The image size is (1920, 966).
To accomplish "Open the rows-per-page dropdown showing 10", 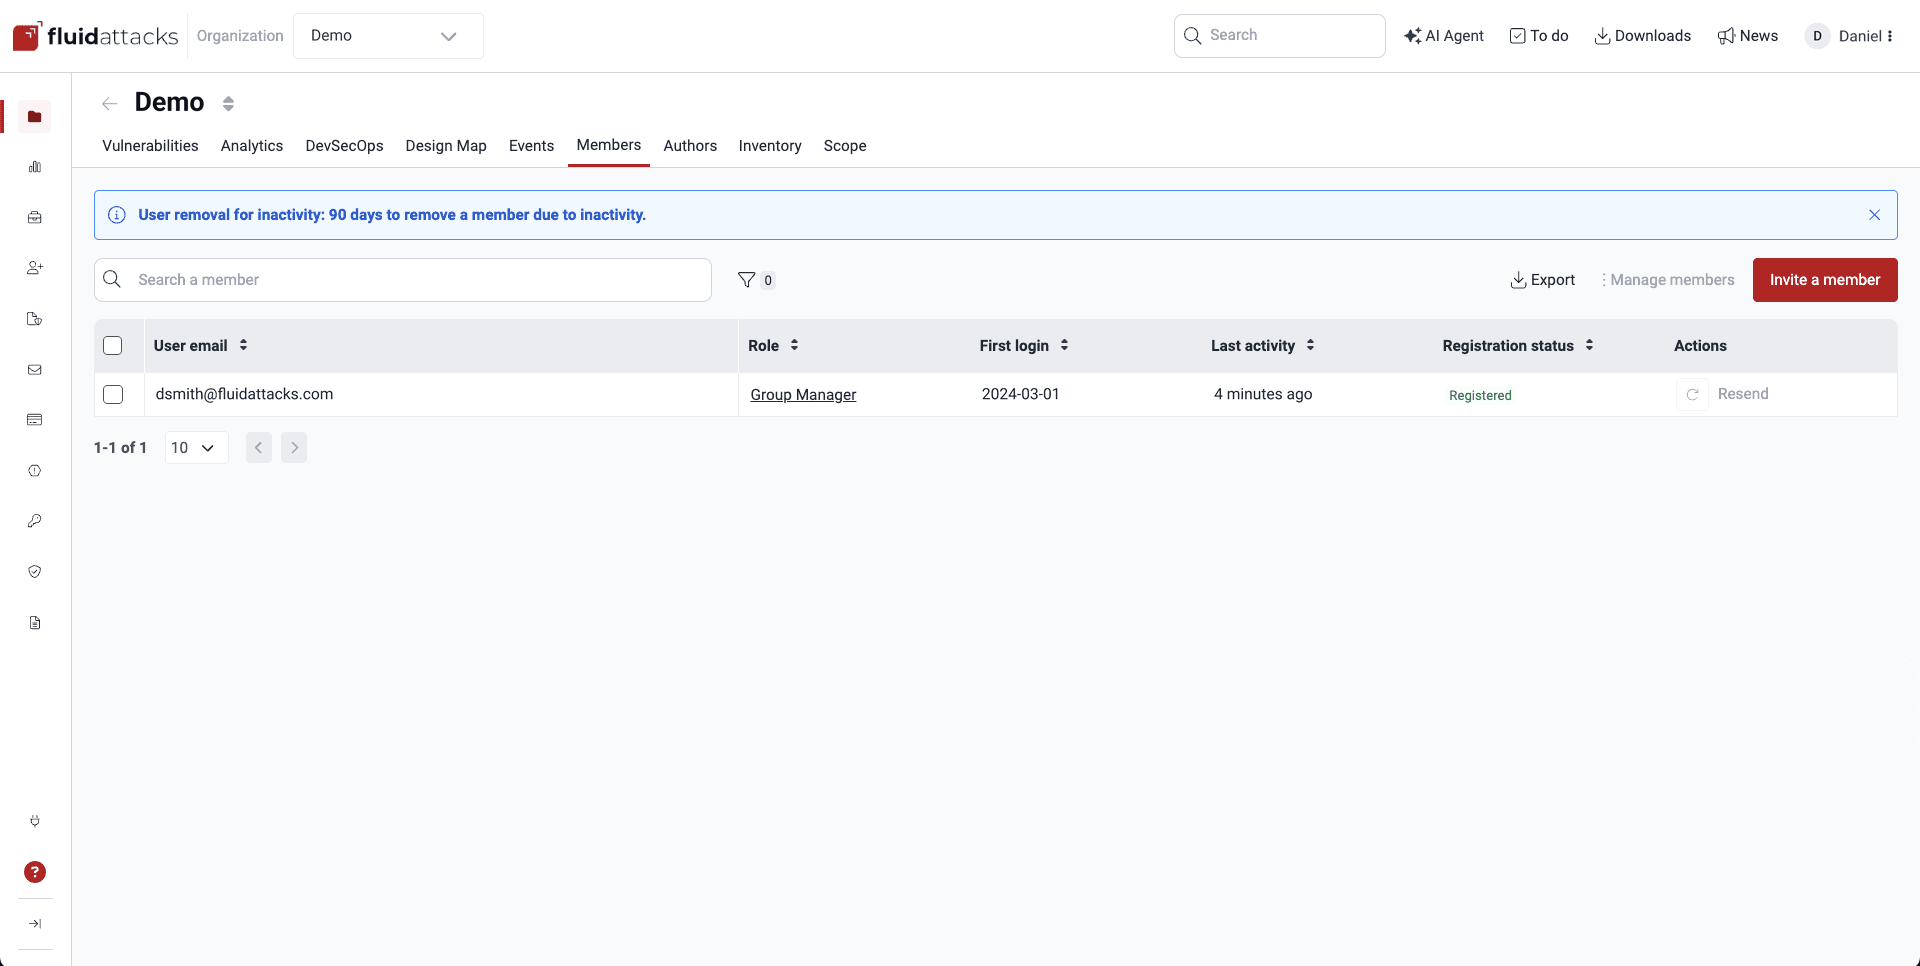I will pyautogui.click(x=194, y=447).
